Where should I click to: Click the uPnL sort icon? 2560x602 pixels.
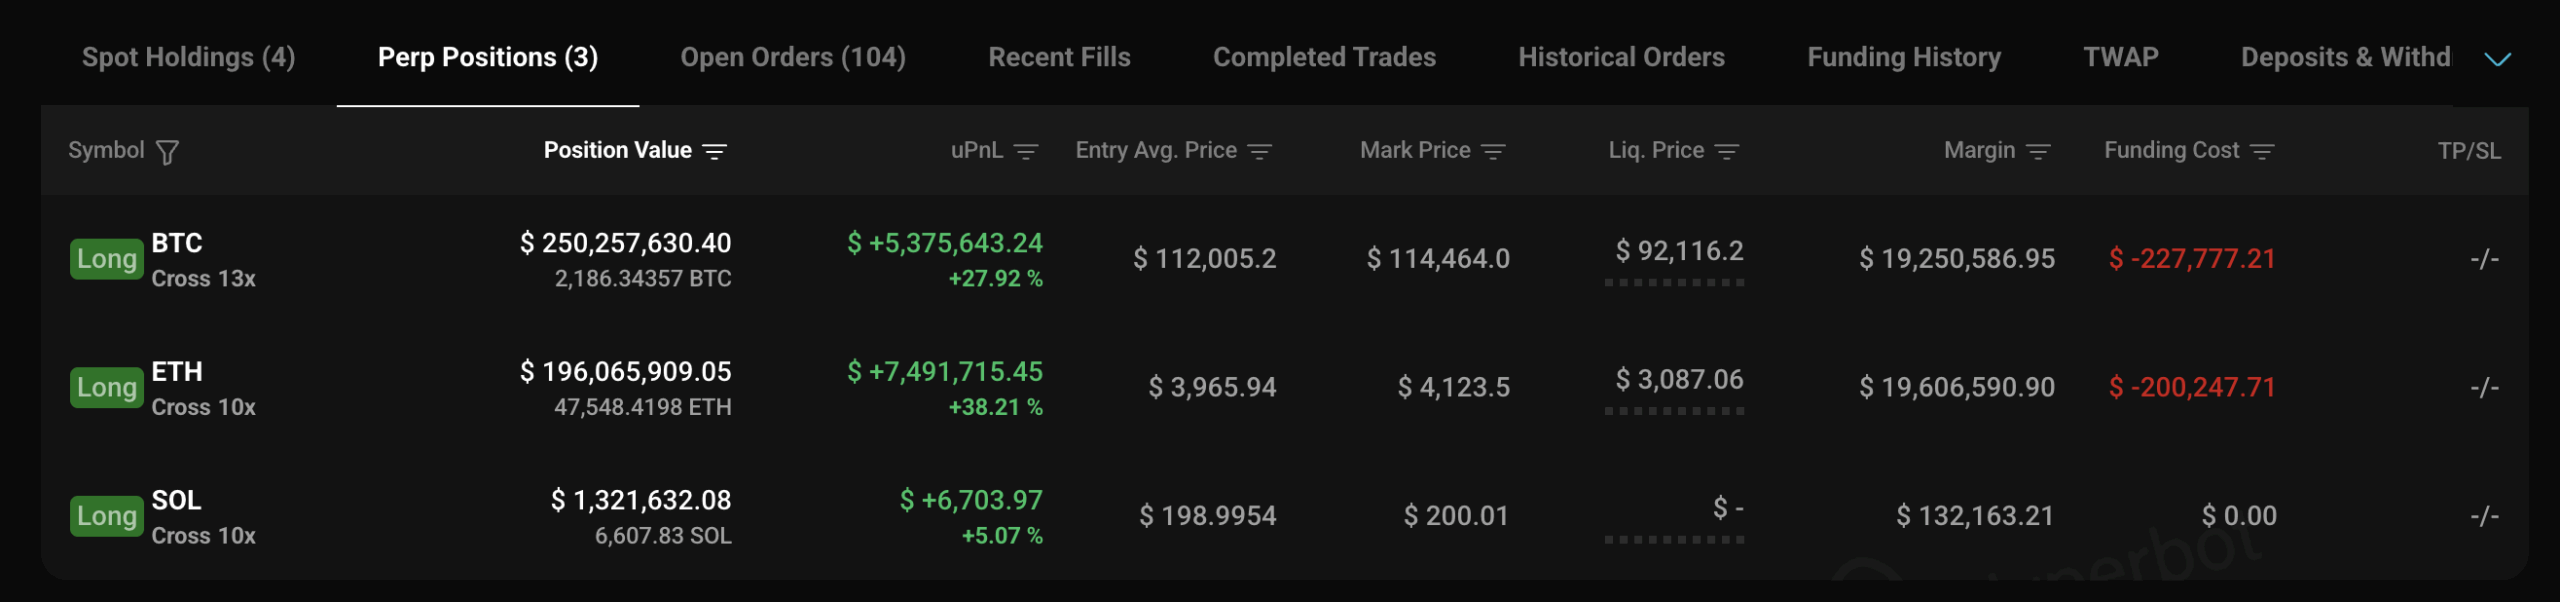1026,152
